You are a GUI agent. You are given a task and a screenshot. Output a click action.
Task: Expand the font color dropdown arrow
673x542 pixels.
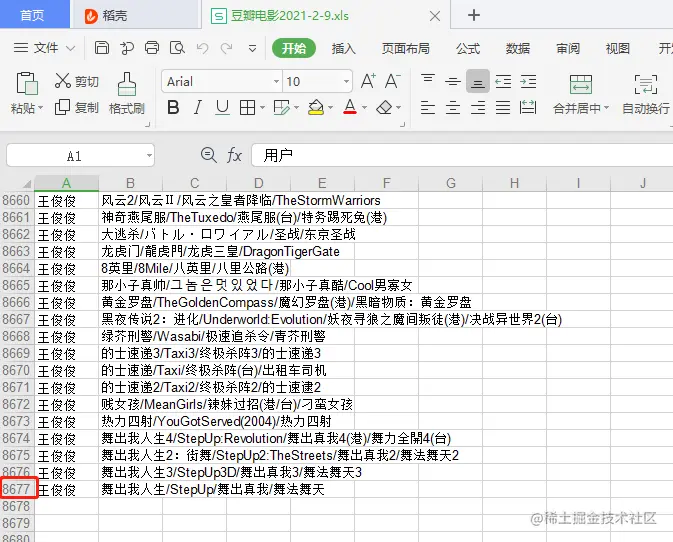tap(364, 107)
